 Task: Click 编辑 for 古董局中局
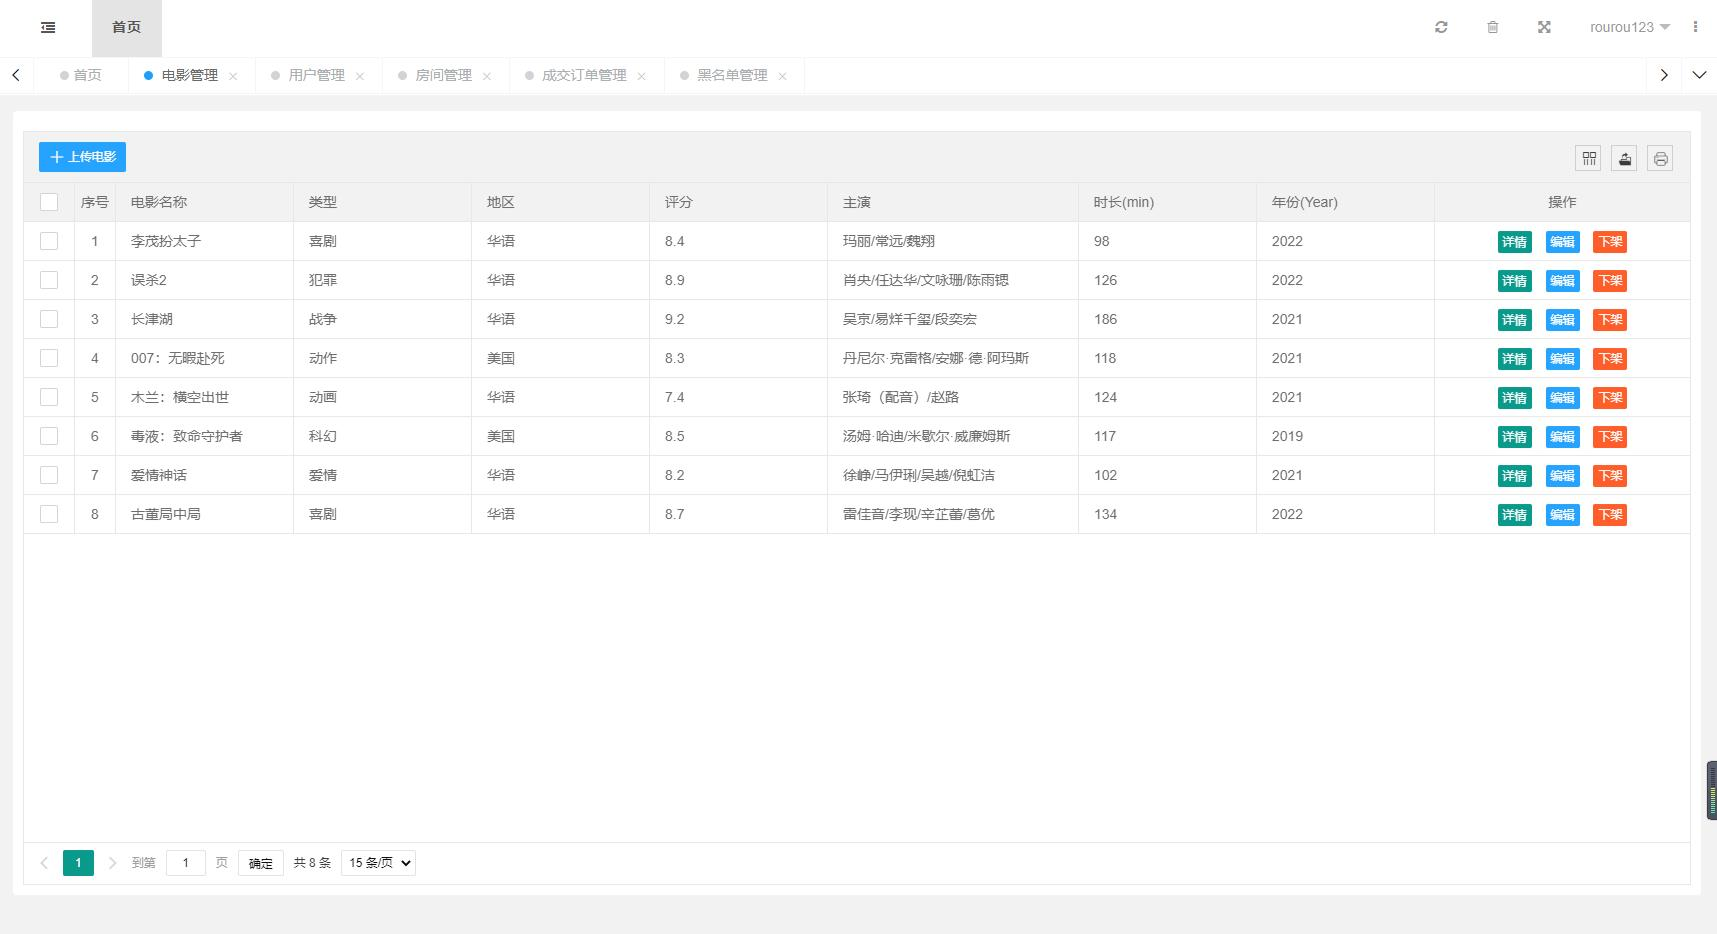click(1562, 515)
